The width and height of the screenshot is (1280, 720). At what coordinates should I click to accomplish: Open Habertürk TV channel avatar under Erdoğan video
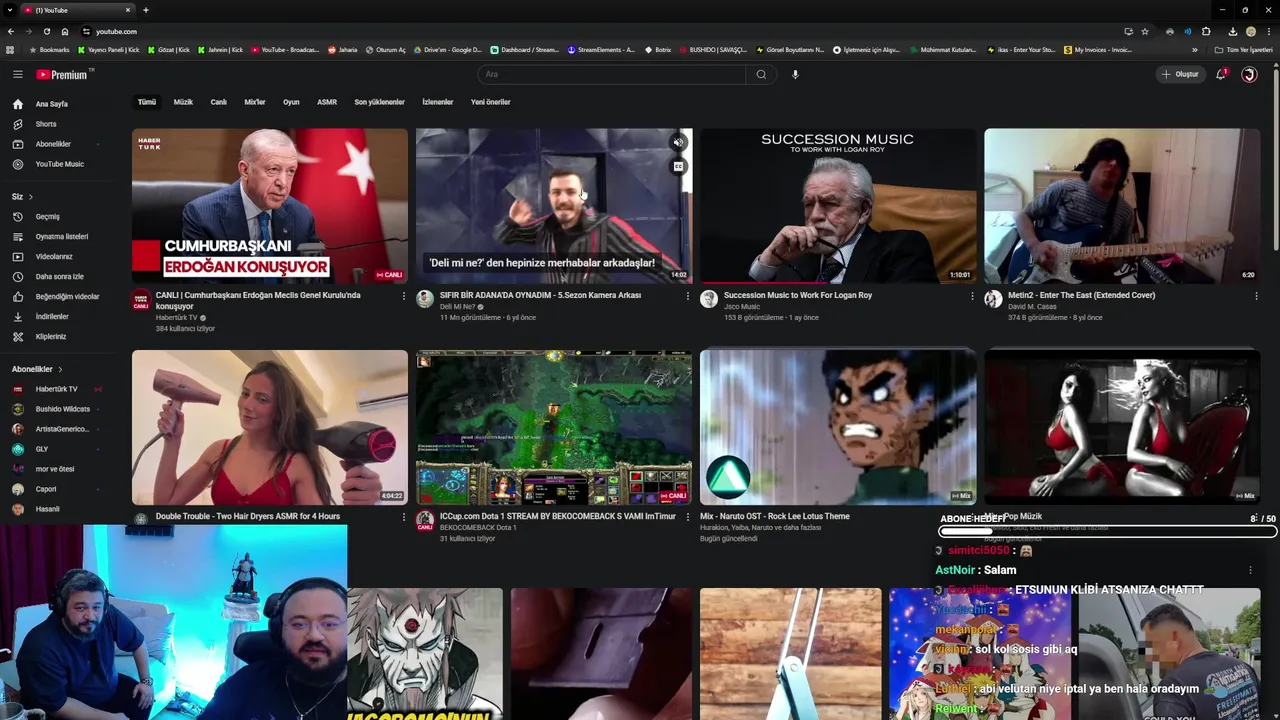click(x=141, y=299)
